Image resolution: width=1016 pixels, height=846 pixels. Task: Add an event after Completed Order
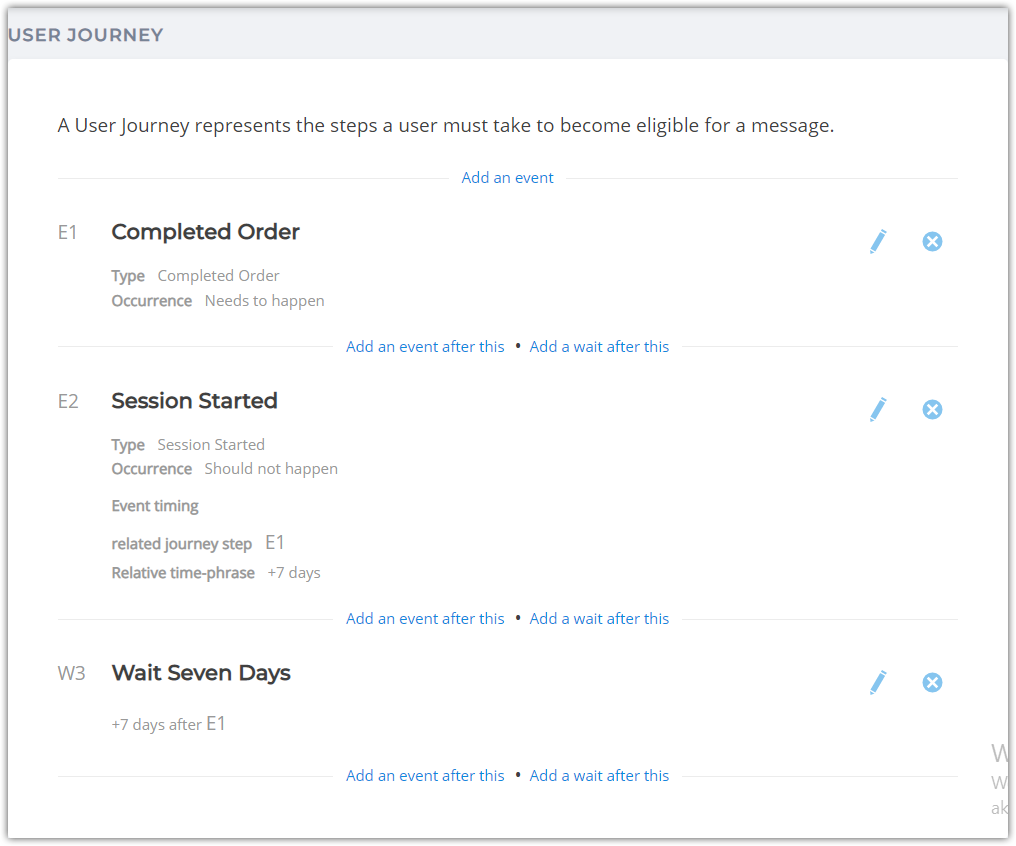(425, 347)
